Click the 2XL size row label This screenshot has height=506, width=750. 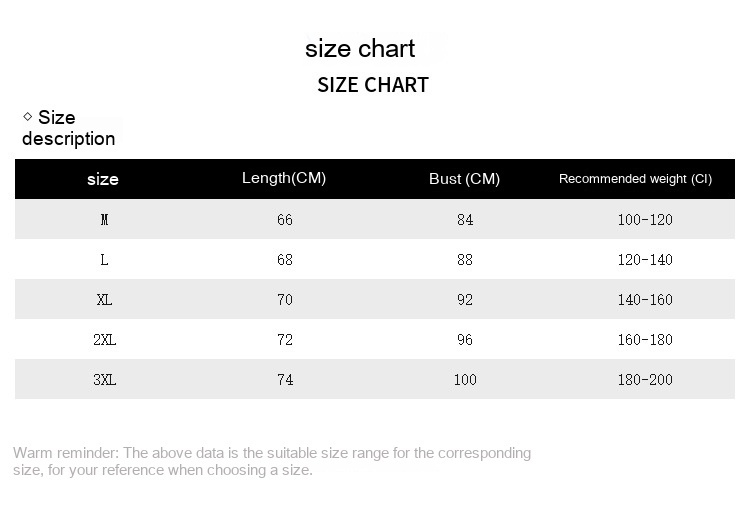(104, 340)
